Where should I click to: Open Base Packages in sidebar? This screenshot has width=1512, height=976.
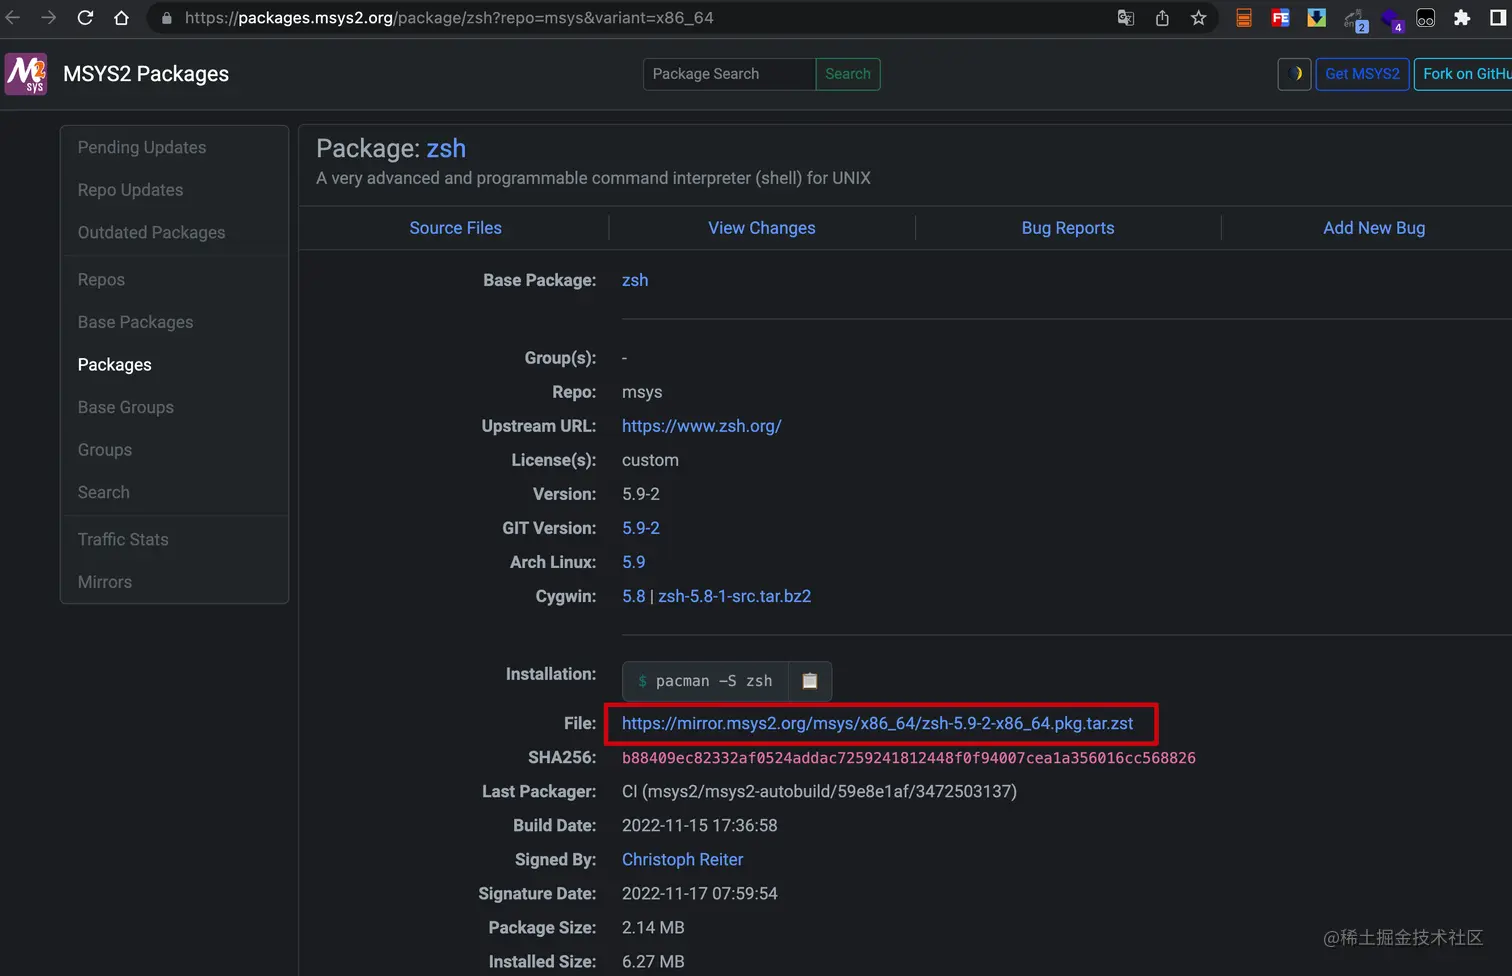[135, 322]
